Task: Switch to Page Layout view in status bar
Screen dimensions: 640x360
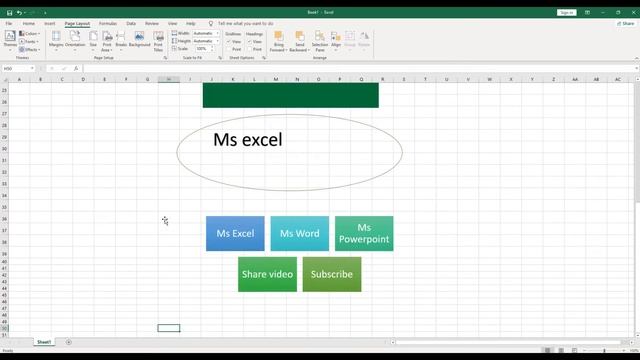Action: click(561, 351)
